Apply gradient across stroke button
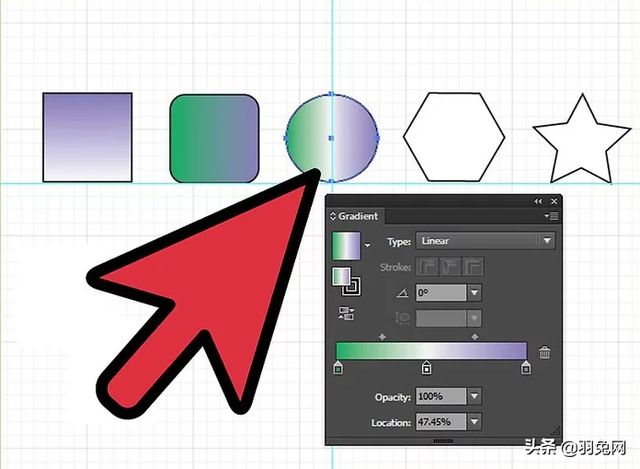640x469 pixels. pos(473,267)
